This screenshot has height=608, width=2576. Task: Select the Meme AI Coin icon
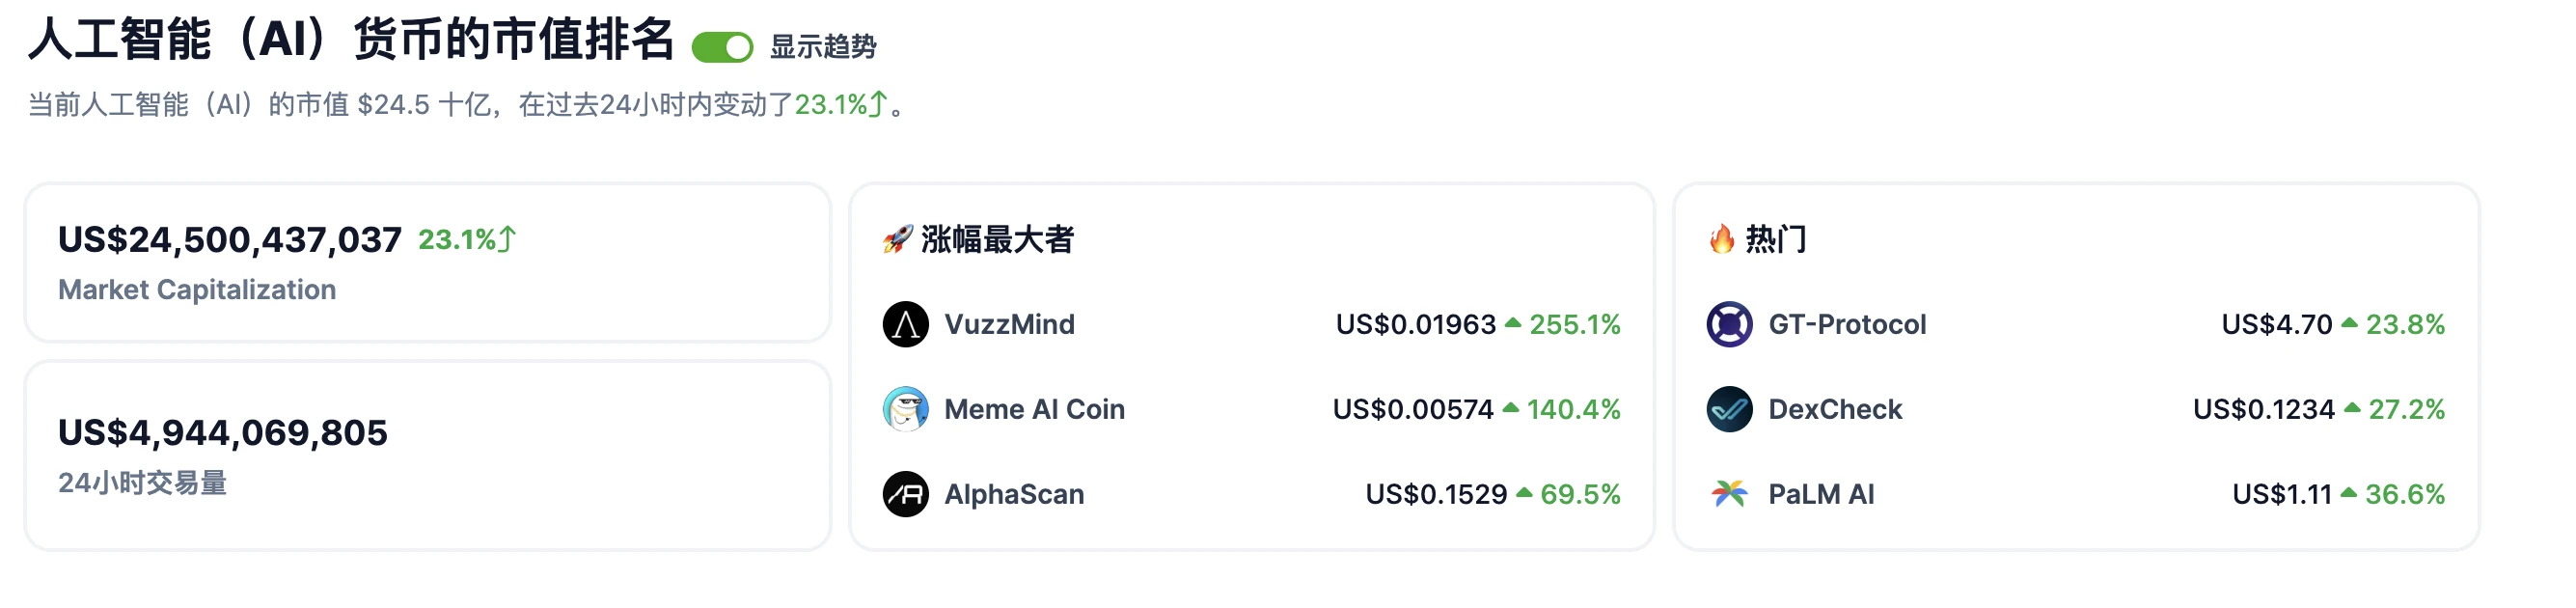click(905, 409)
